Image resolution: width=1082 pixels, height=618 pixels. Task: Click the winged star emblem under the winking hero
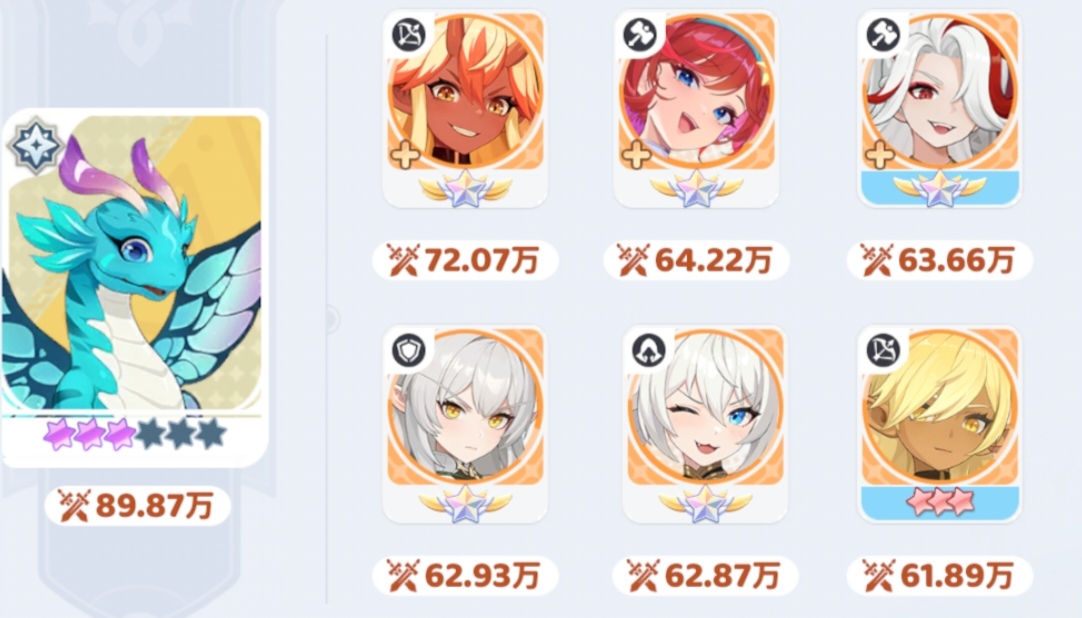705,502
